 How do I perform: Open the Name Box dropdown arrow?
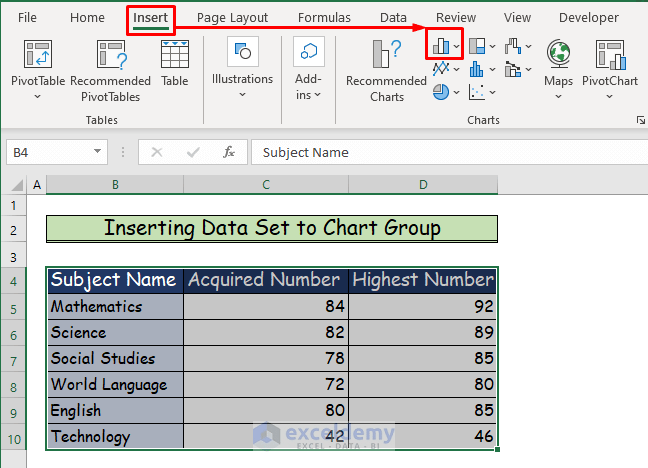tap(98, 152)
